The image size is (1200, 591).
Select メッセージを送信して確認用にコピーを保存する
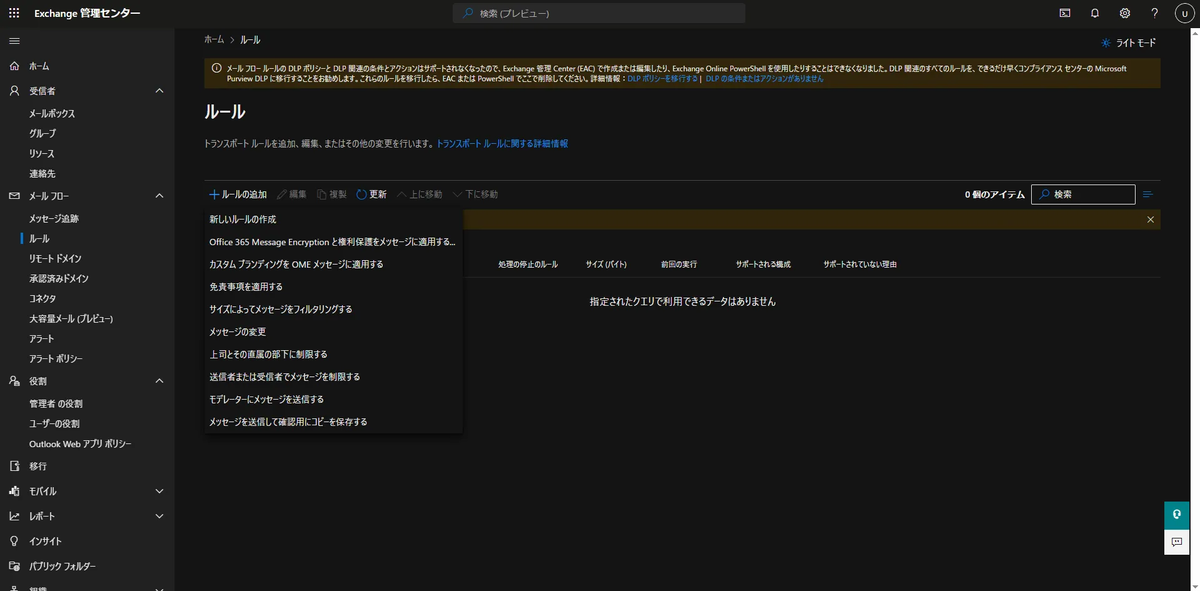tap(333, 422)
